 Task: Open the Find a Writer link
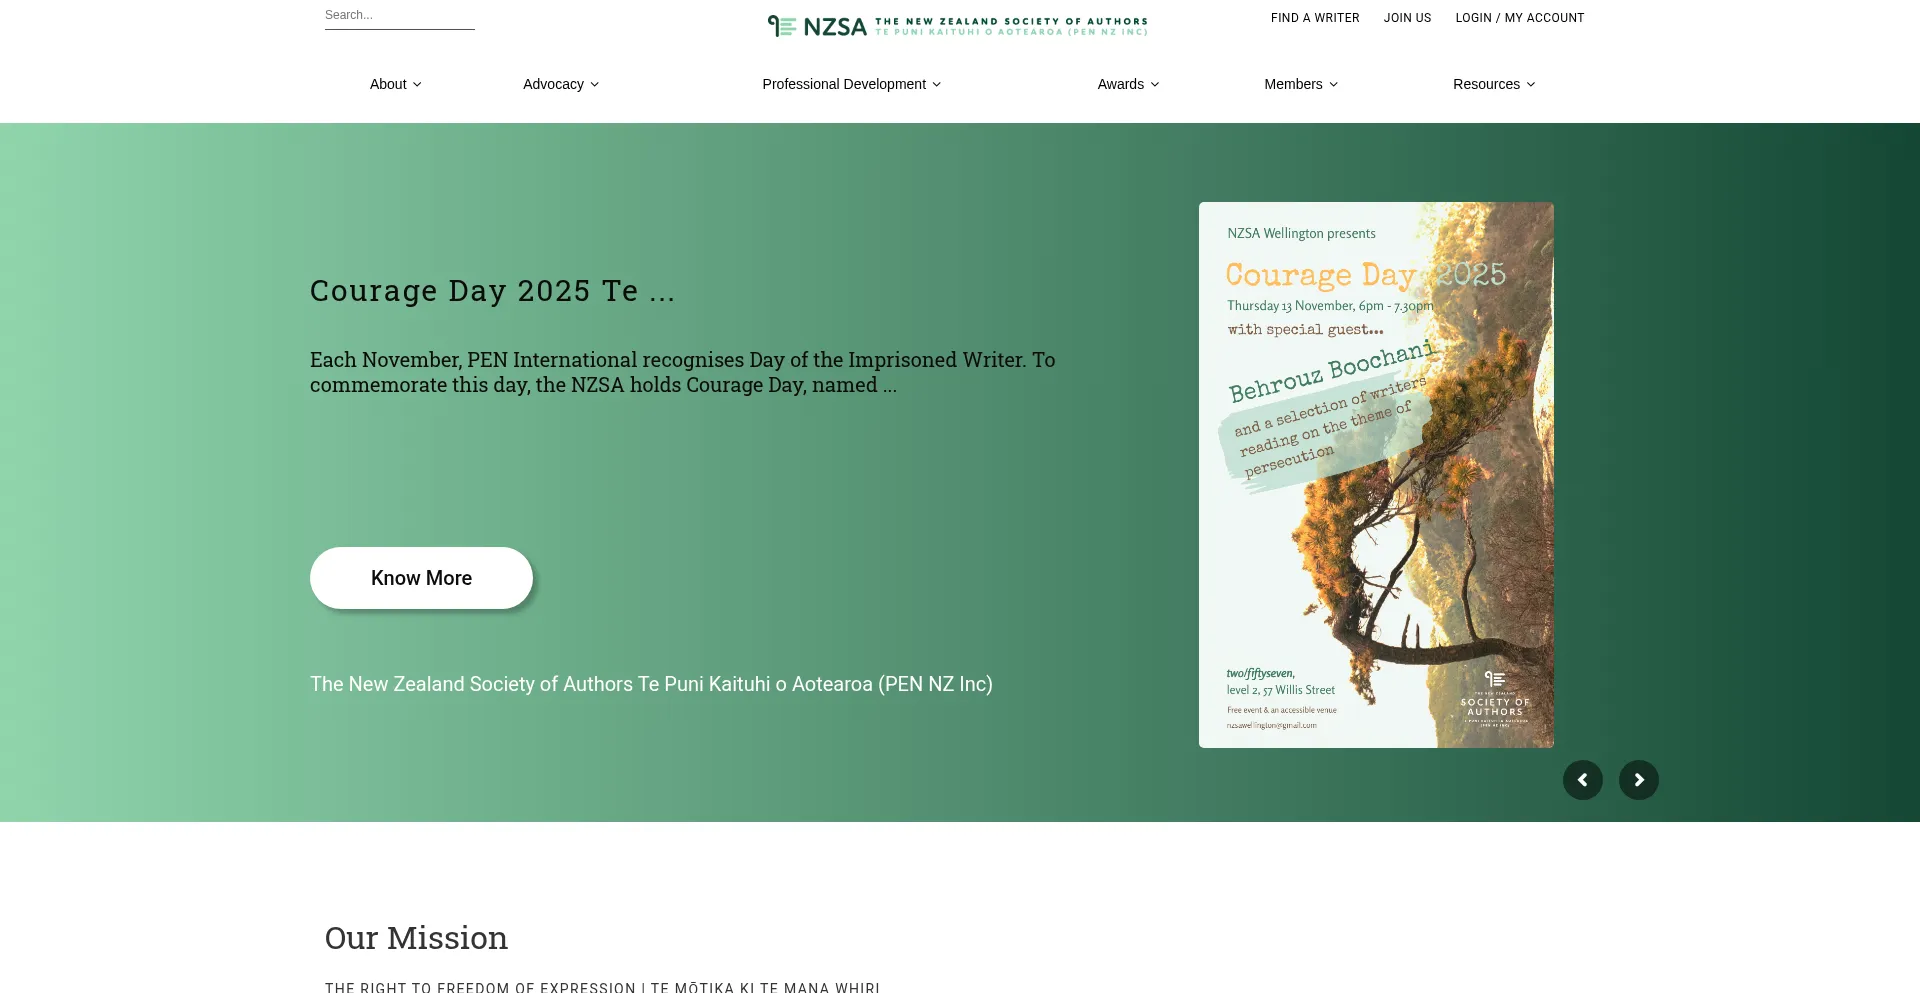pos(1315,18)
